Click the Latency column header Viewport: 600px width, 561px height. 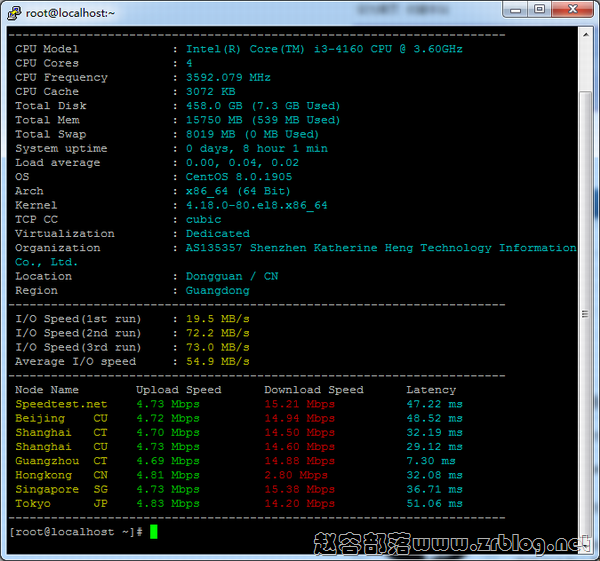click(430, 390)
